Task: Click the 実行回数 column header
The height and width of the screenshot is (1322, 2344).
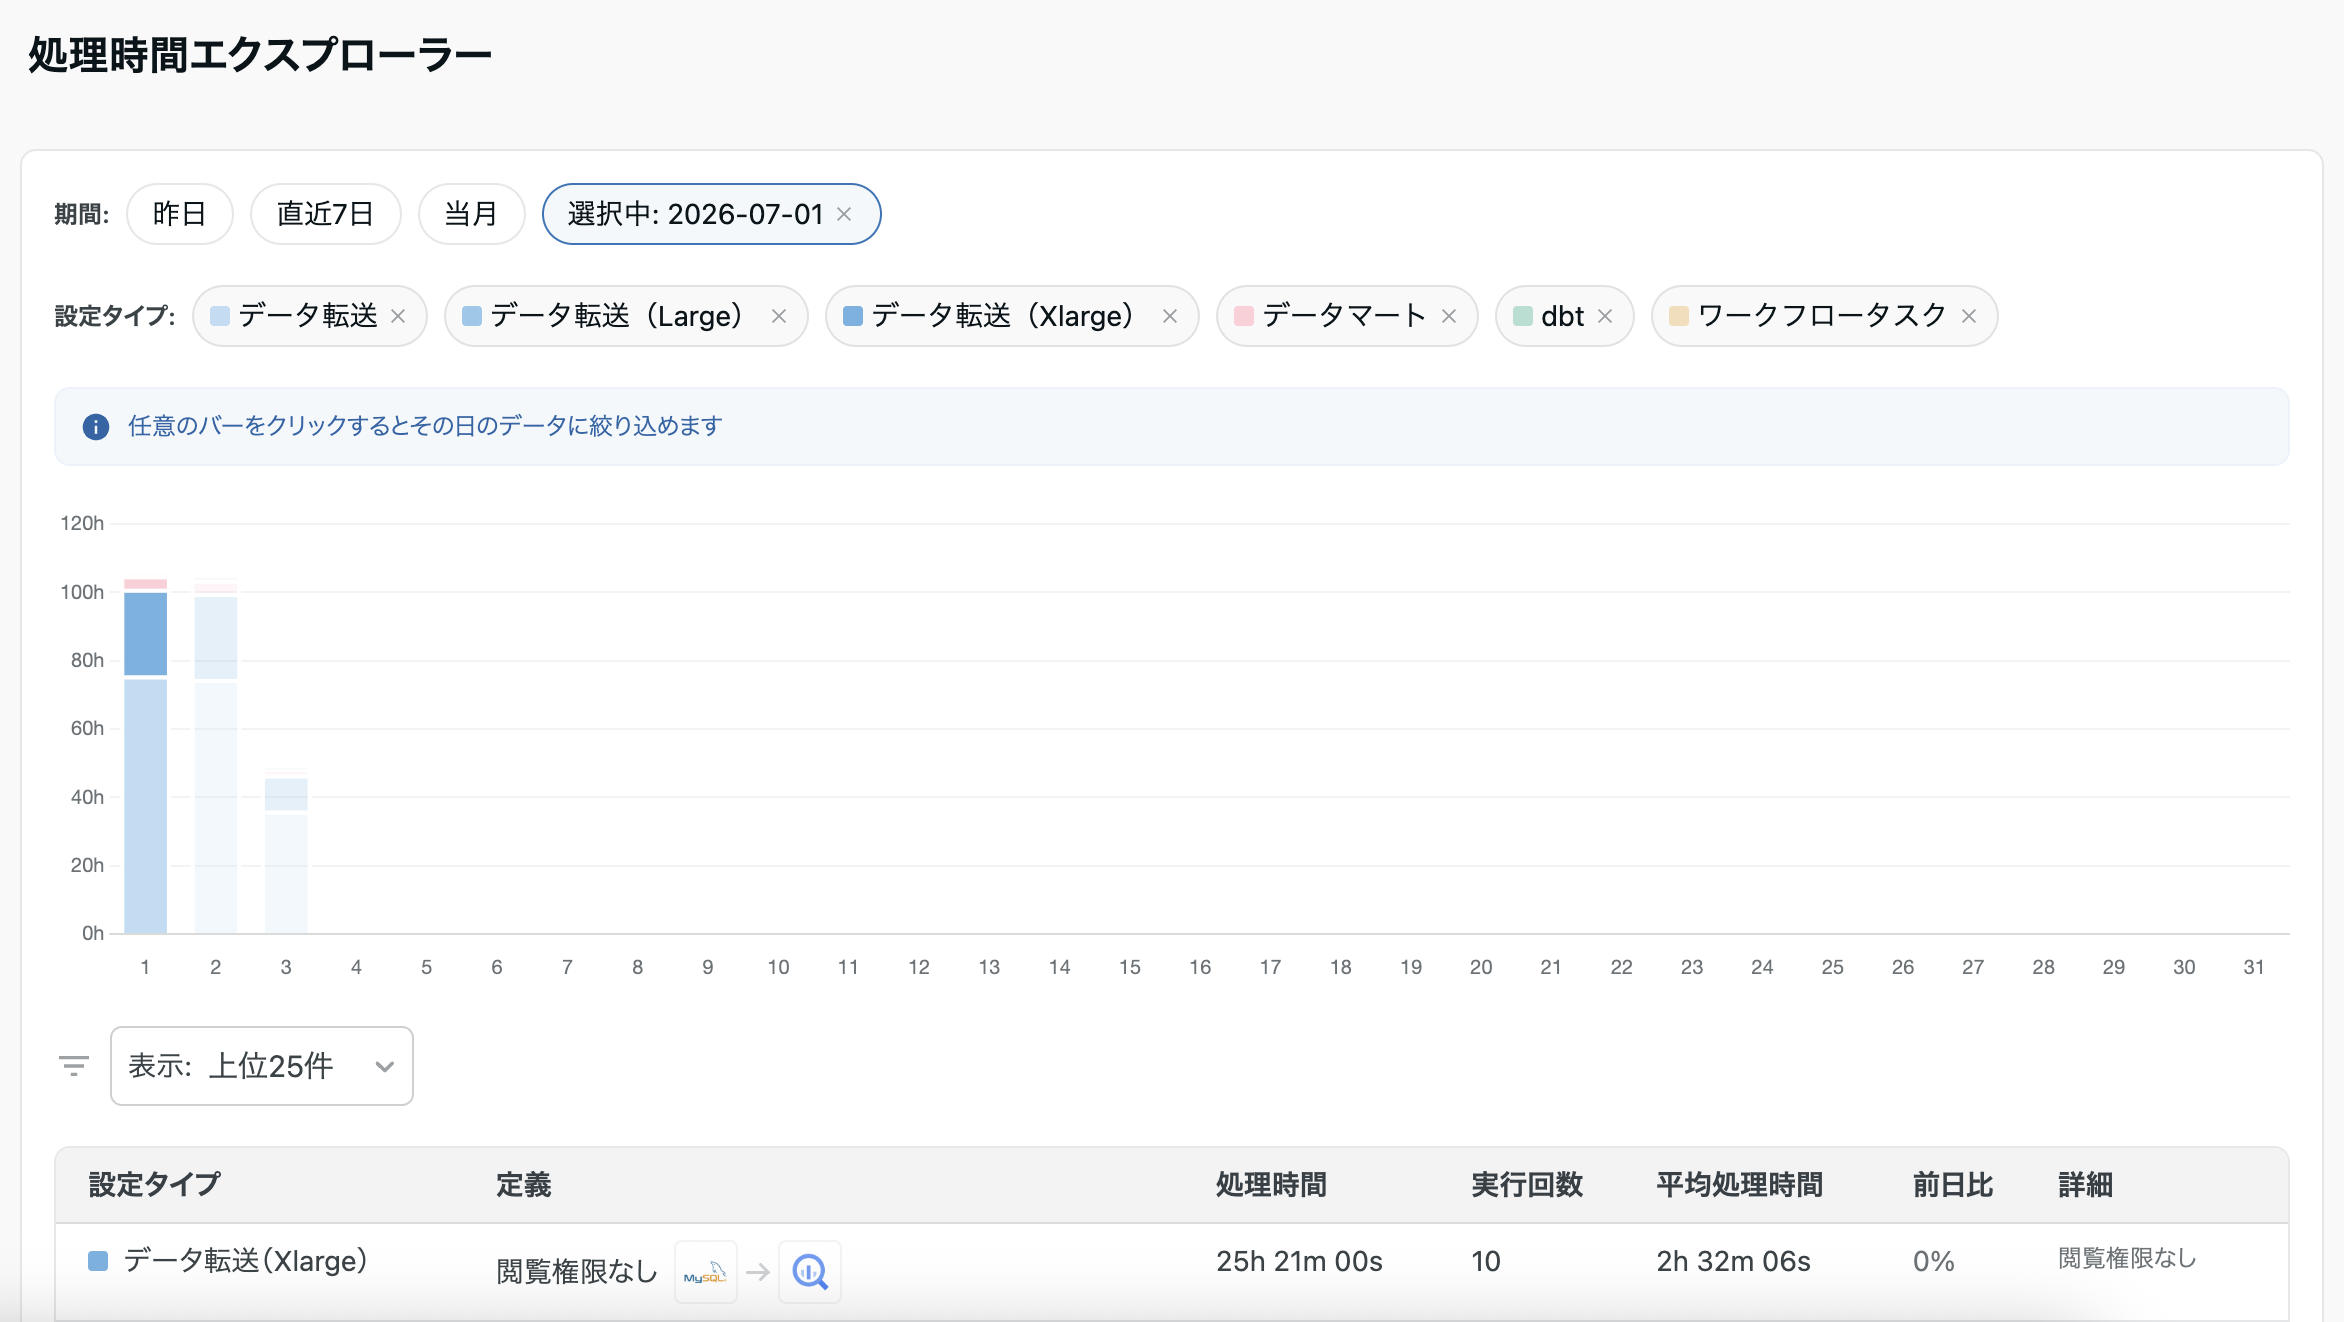Action: 1527,1185
